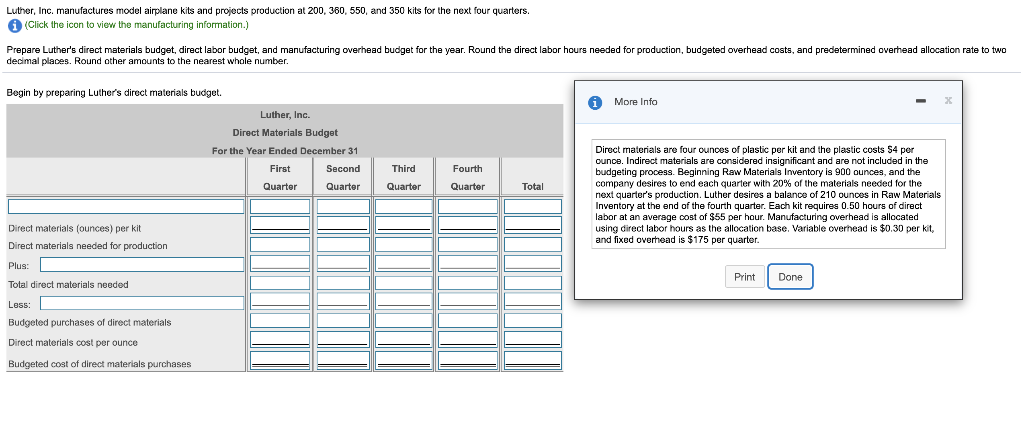1024x422 pixels.
Task: Click the 'Total direct materials needed' row label
Action: [x=69, y=285]
